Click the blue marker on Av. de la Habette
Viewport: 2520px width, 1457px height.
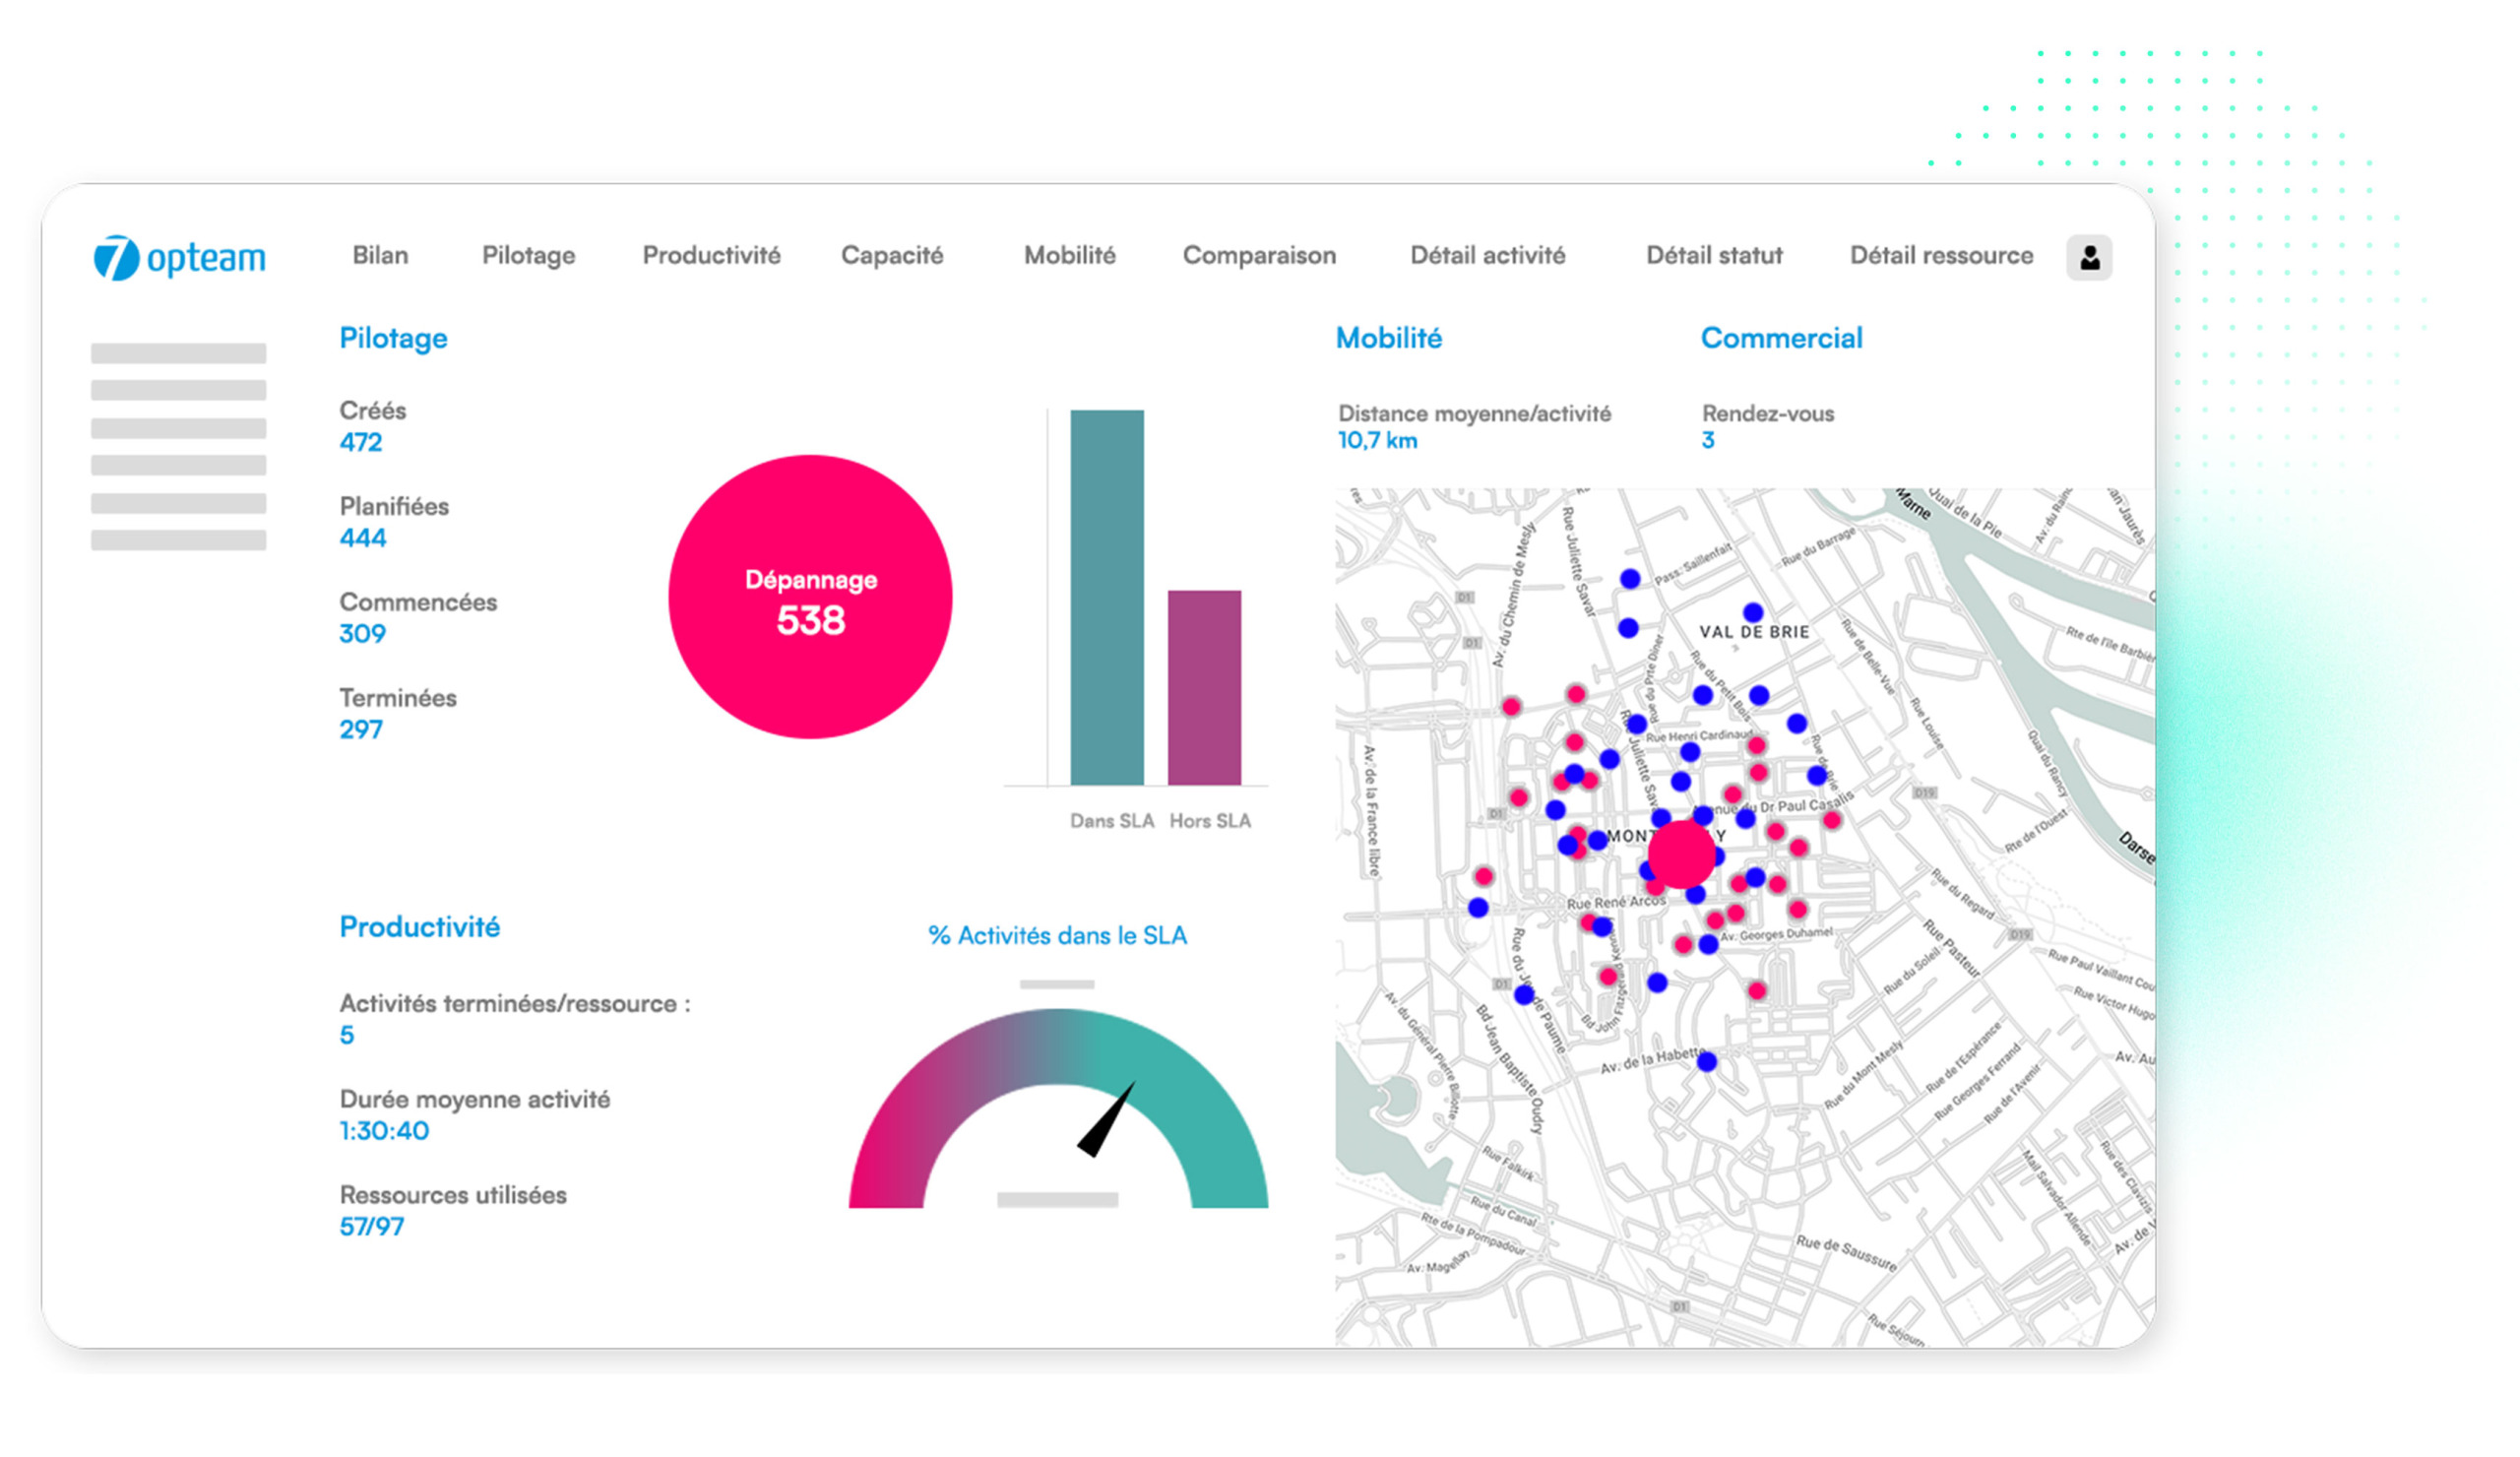(1707, 1062)
